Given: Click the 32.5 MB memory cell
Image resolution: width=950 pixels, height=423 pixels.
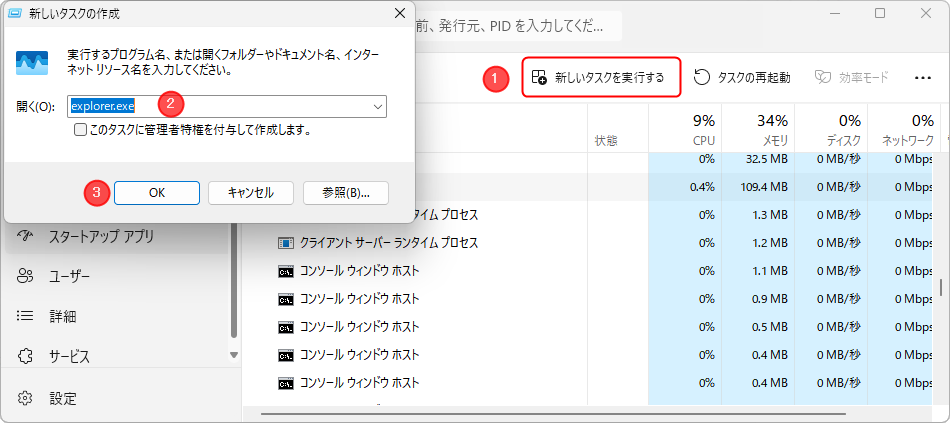Looking at the screenshot, I should [758, 159].
